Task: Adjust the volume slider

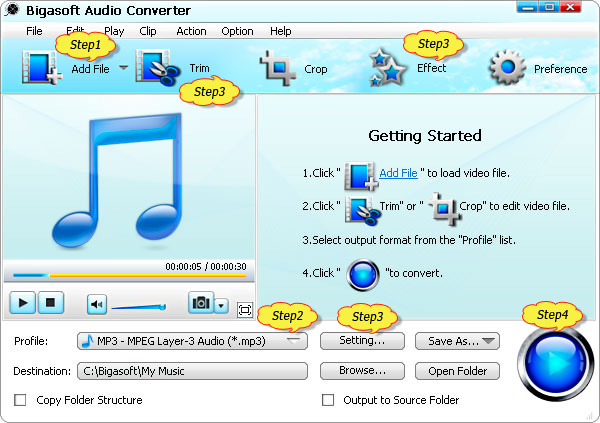Action: tap(139, 307)
